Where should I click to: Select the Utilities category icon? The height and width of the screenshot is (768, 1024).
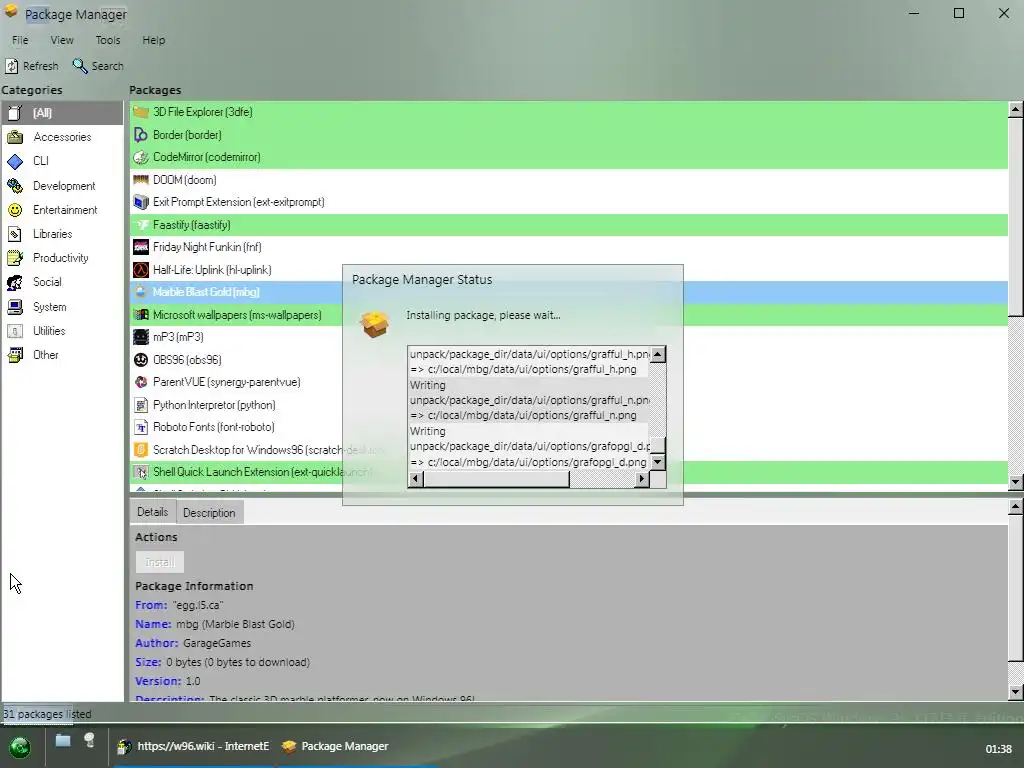coord(15,331)
